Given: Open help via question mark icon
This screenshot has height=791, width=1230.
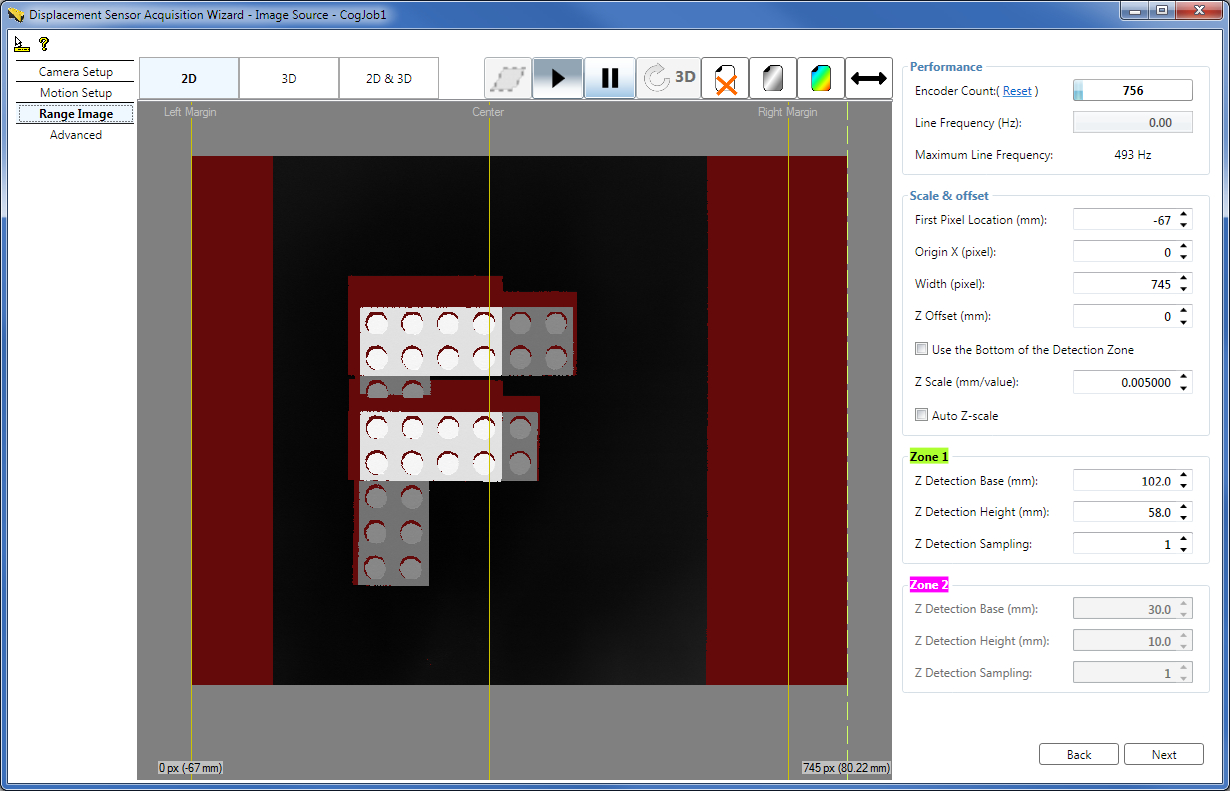Looking at the screenshot, I should coord(41,43).
